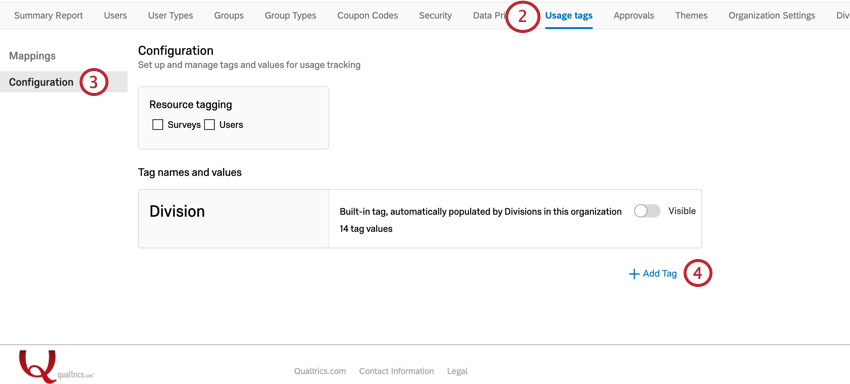Click the plus icon beside Add Tag
The height and width of the screenshot is (384, 850).
click(634, 274)
